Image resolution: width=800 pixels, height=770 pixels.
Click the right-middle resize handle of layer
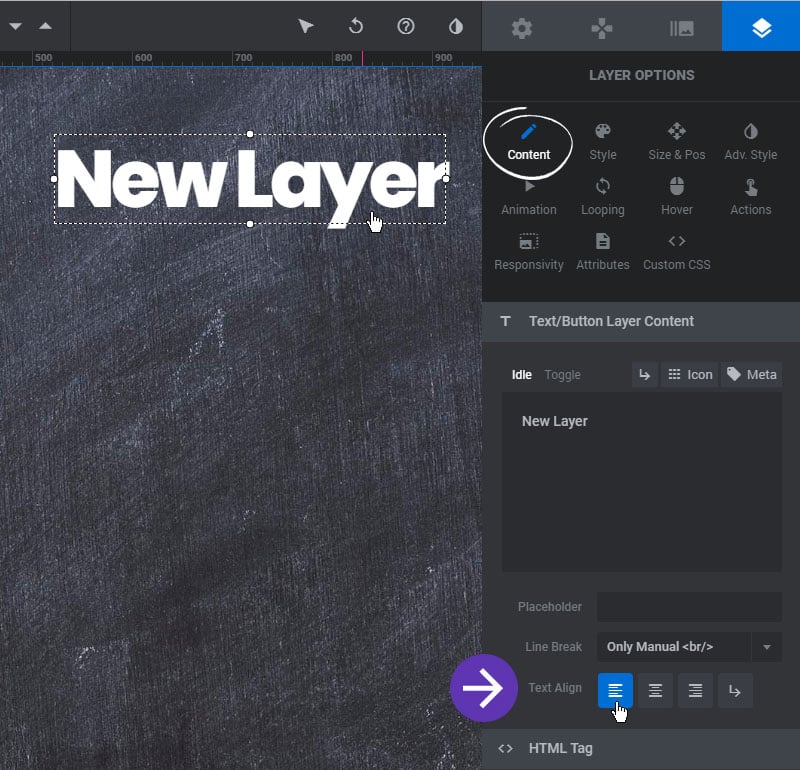(446, 179)
